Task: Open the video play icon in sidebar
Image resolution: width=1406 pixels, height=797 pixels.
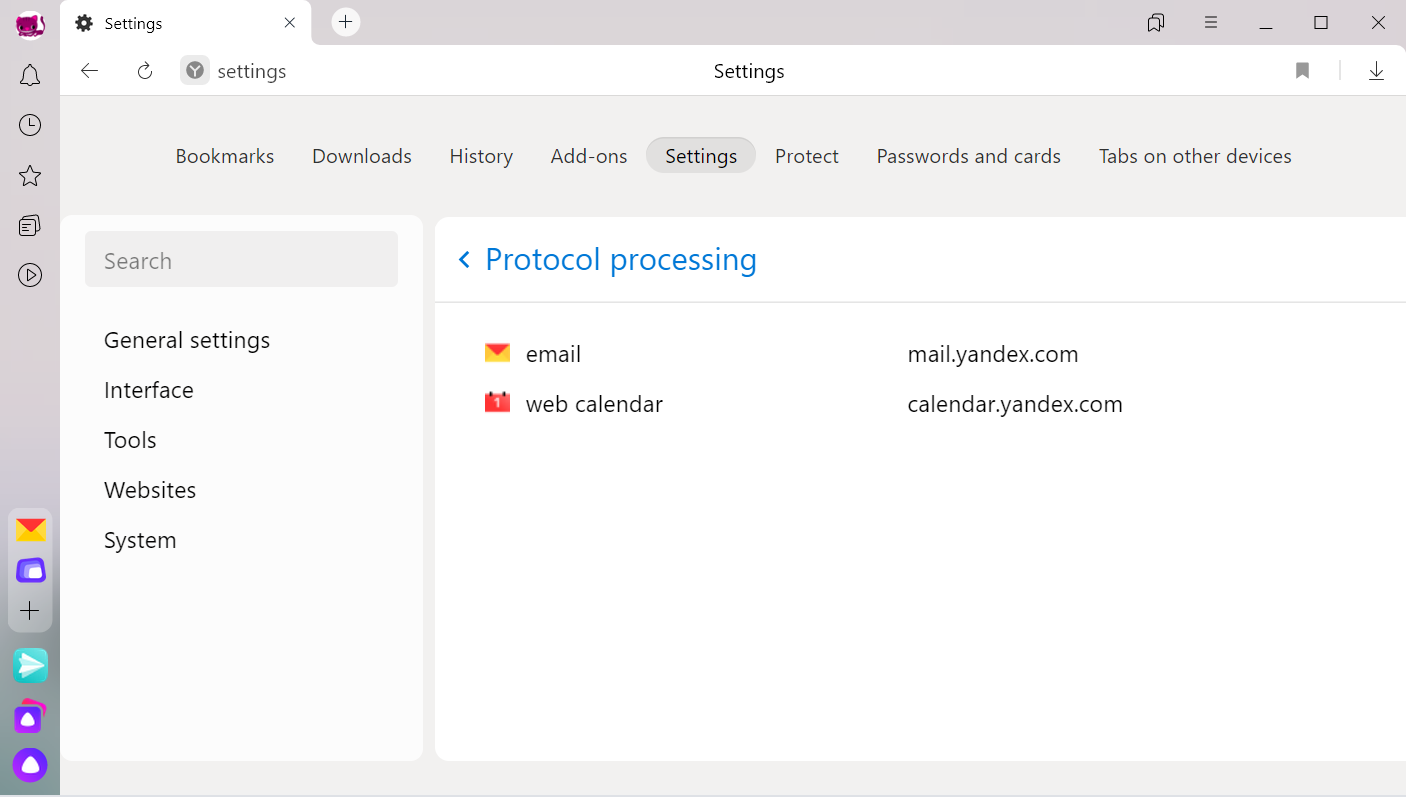Action: coord(30,275)
